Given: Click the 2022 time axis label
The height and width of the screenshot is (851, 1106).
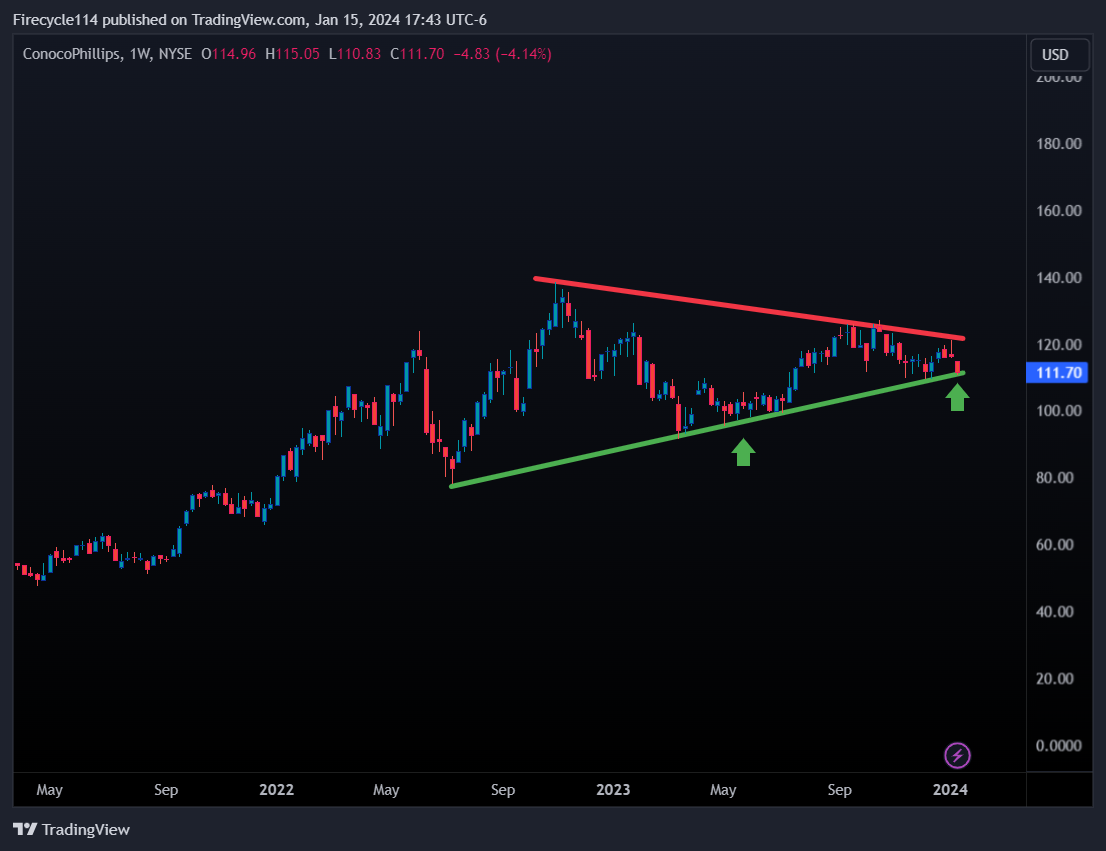Looking at the screenshot, I should (276, 790).
